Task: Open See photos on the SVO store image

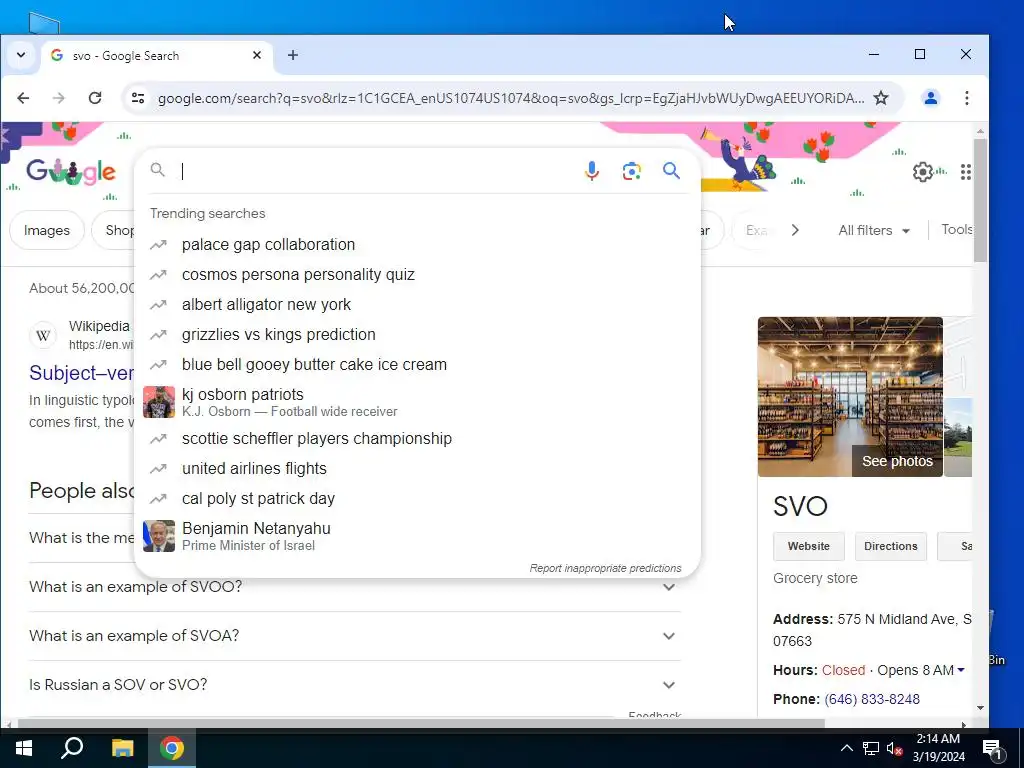Action: point(897,461)
